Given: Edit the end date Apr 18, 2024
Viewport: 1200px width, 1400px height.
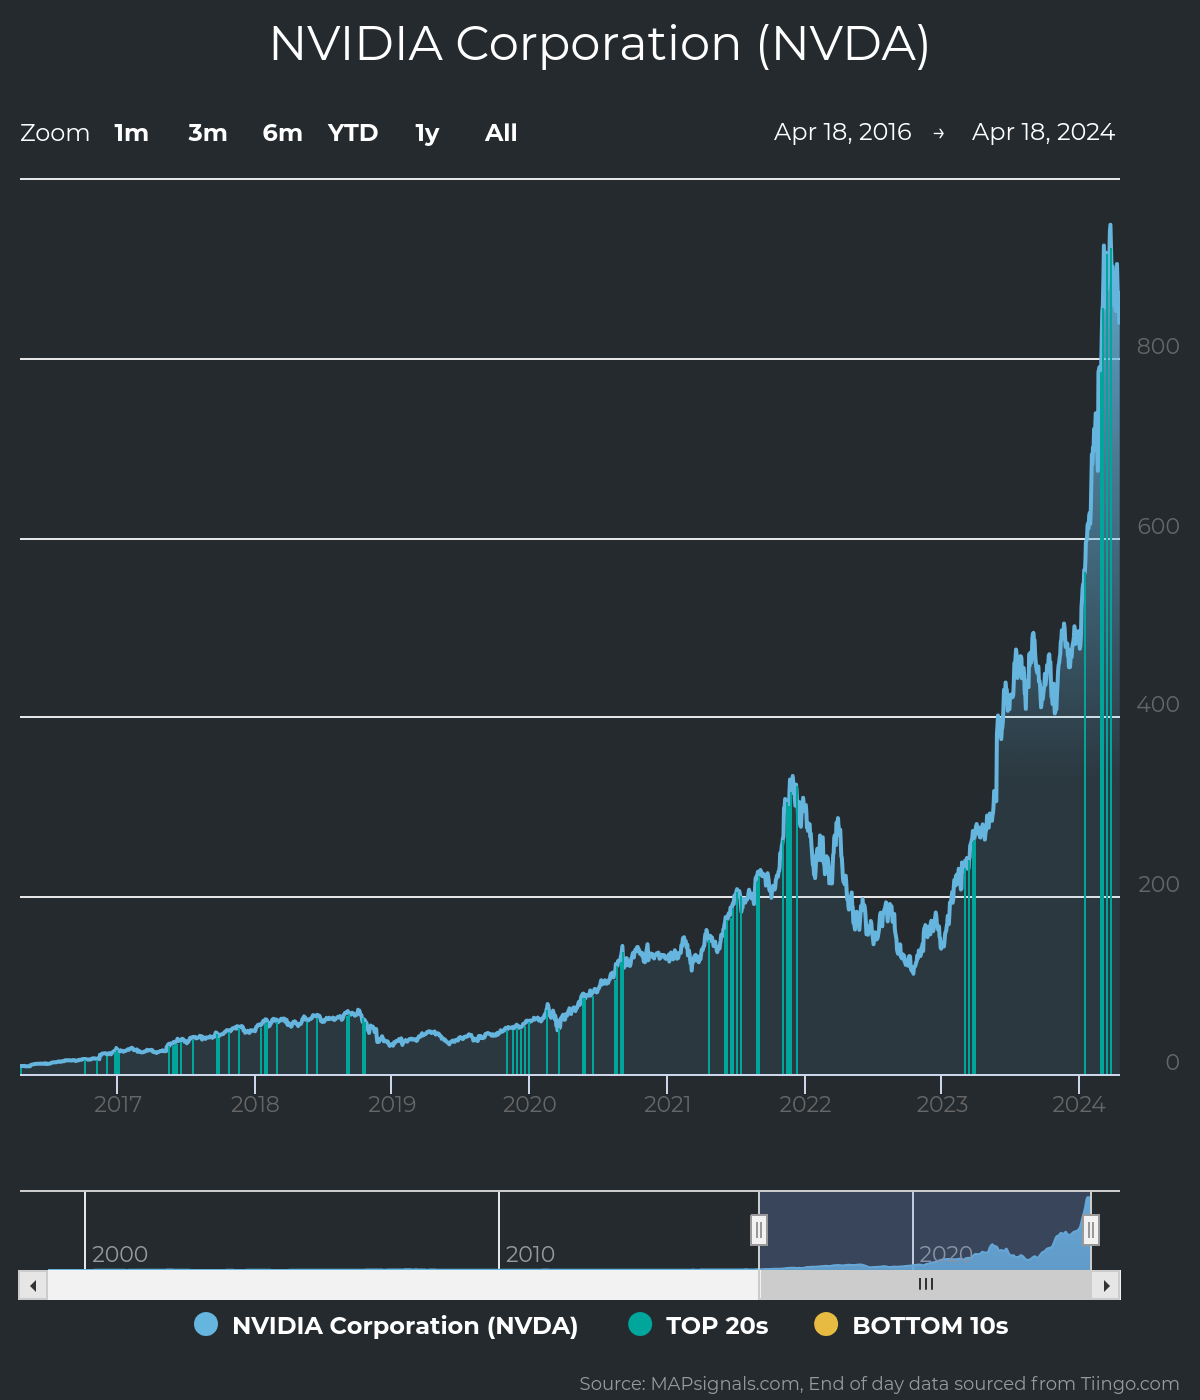Looking at the screenshot, I should (x=1043, y=132).
